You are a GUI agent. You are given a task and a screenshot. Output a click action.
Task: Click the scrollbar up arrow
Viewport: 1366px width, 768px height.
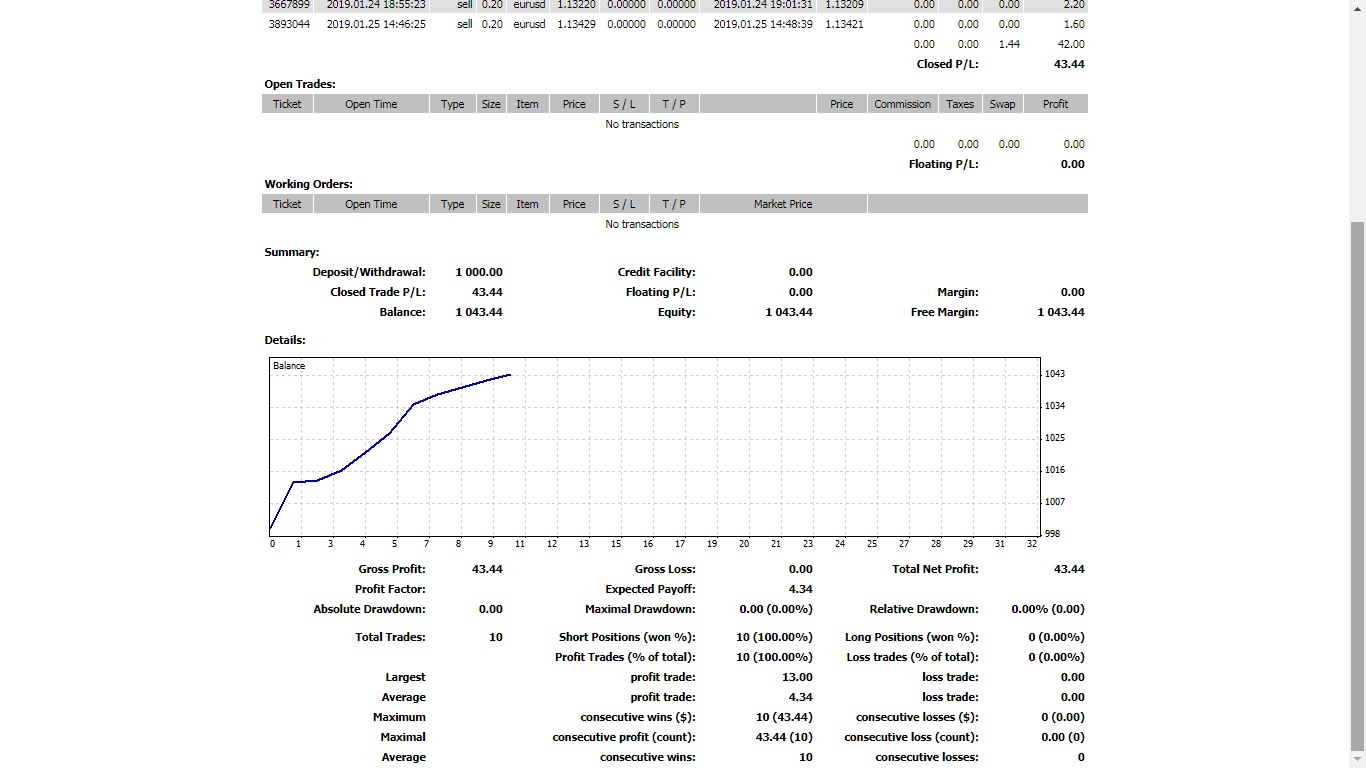1357,8
